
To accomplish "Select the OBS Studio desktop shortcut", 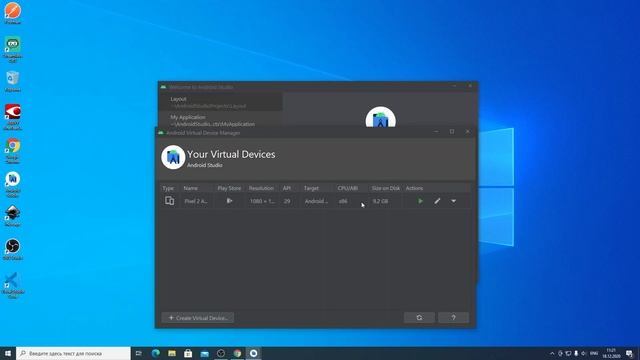I will [x=13, y=249].
